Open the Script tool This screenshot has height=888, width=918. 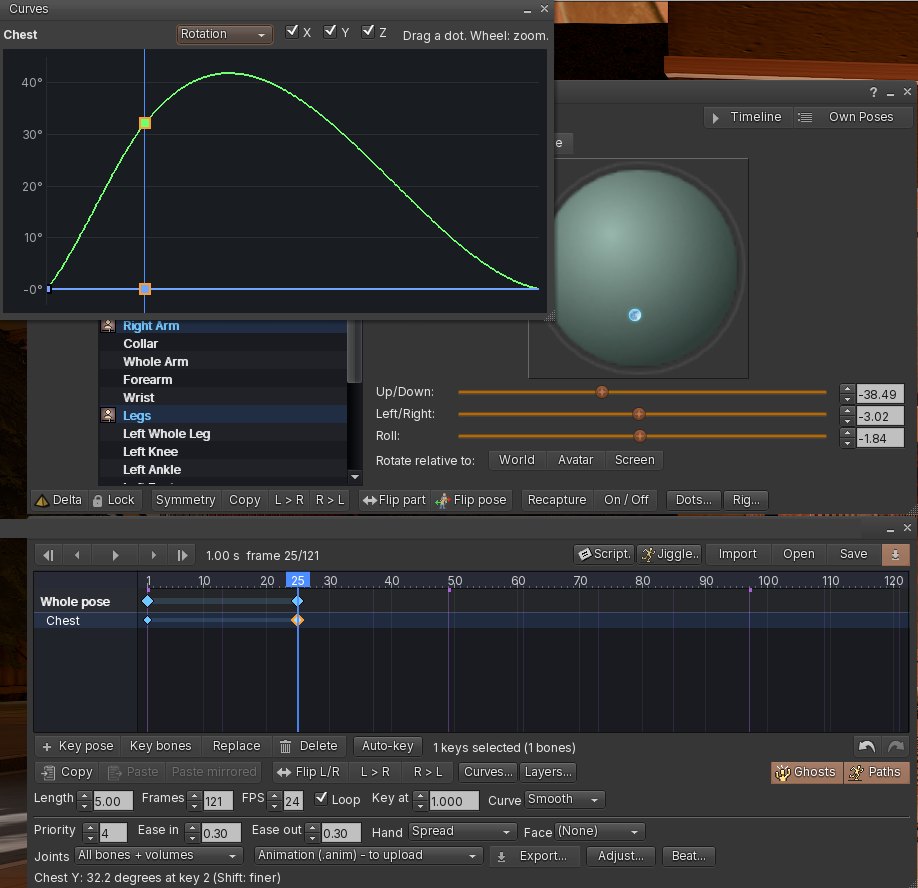coord(604,554)
